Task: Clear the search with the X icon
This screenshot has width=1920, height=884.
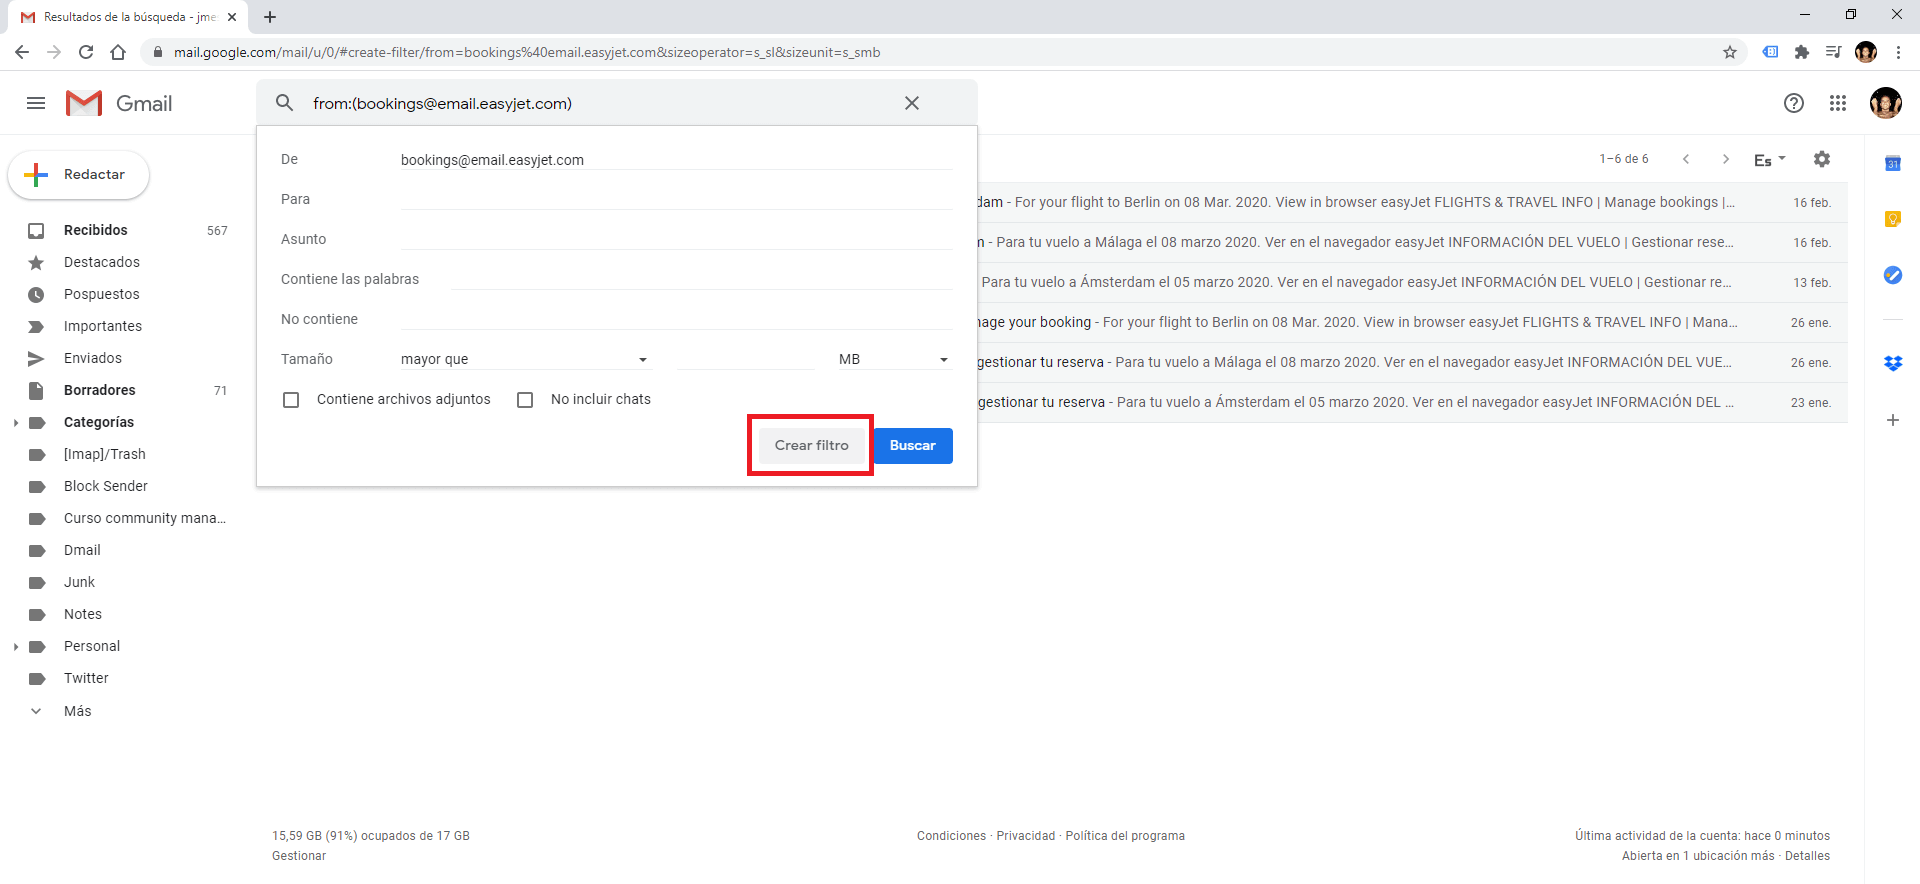Action: tap(912, 103)
